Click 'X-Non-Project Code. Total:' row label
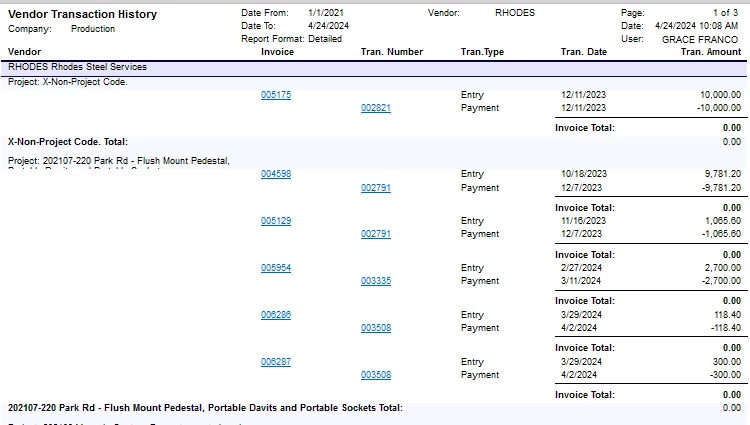This screenshot has height=425, width=750. tap(67, 142)
